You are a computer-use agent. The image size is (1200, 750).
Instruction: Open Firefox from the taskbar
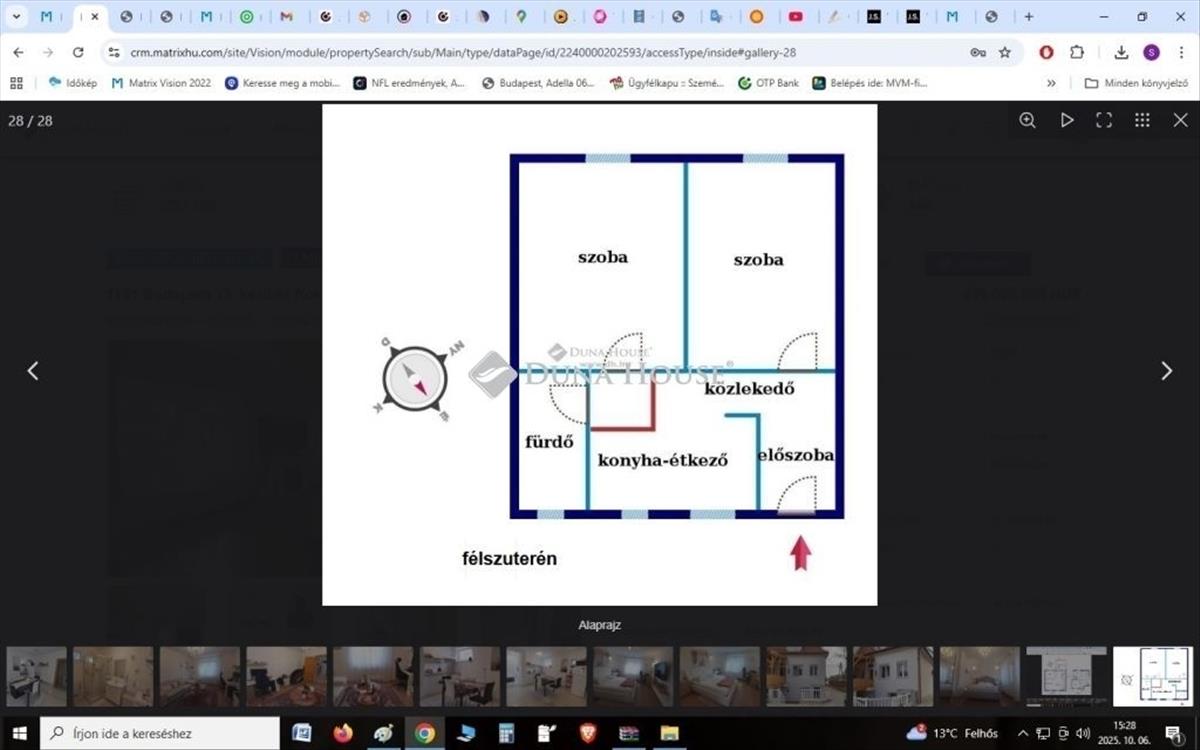point(343,733)
